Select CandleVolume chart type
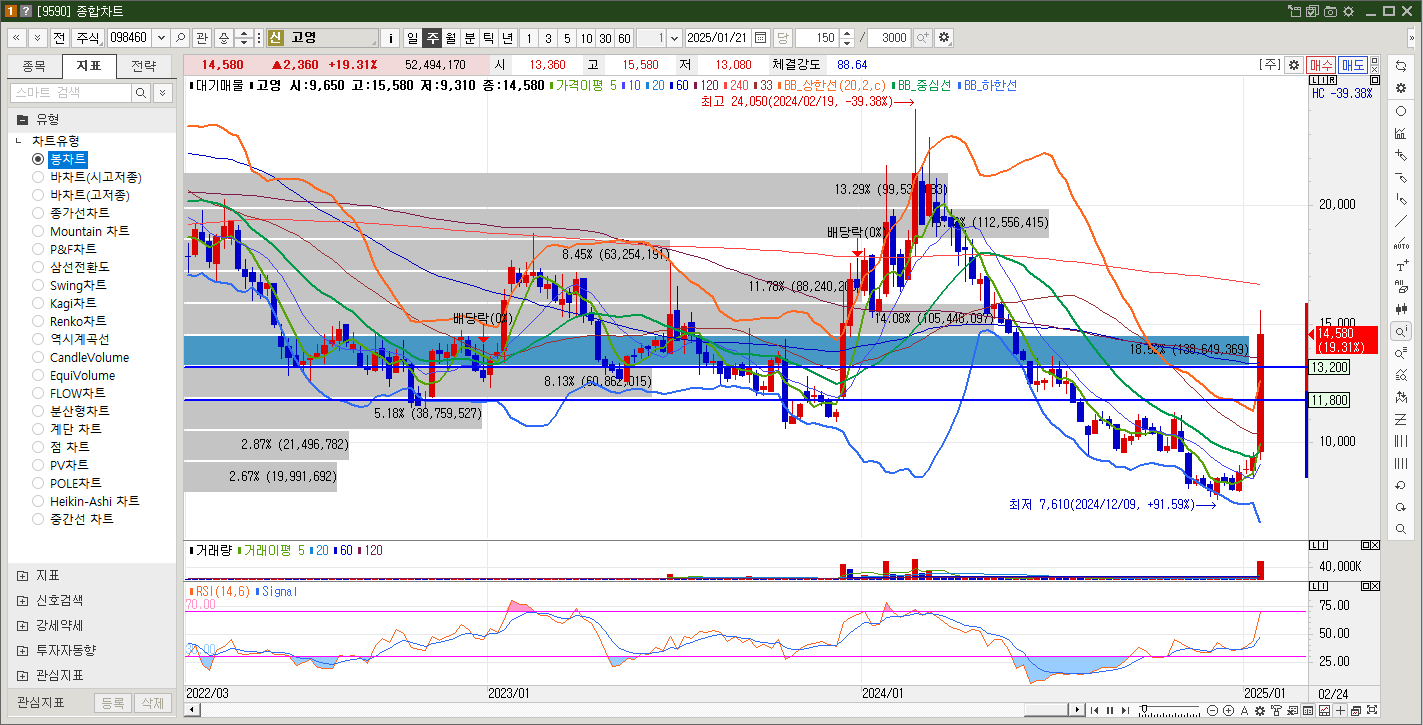 tap(81, 357)
